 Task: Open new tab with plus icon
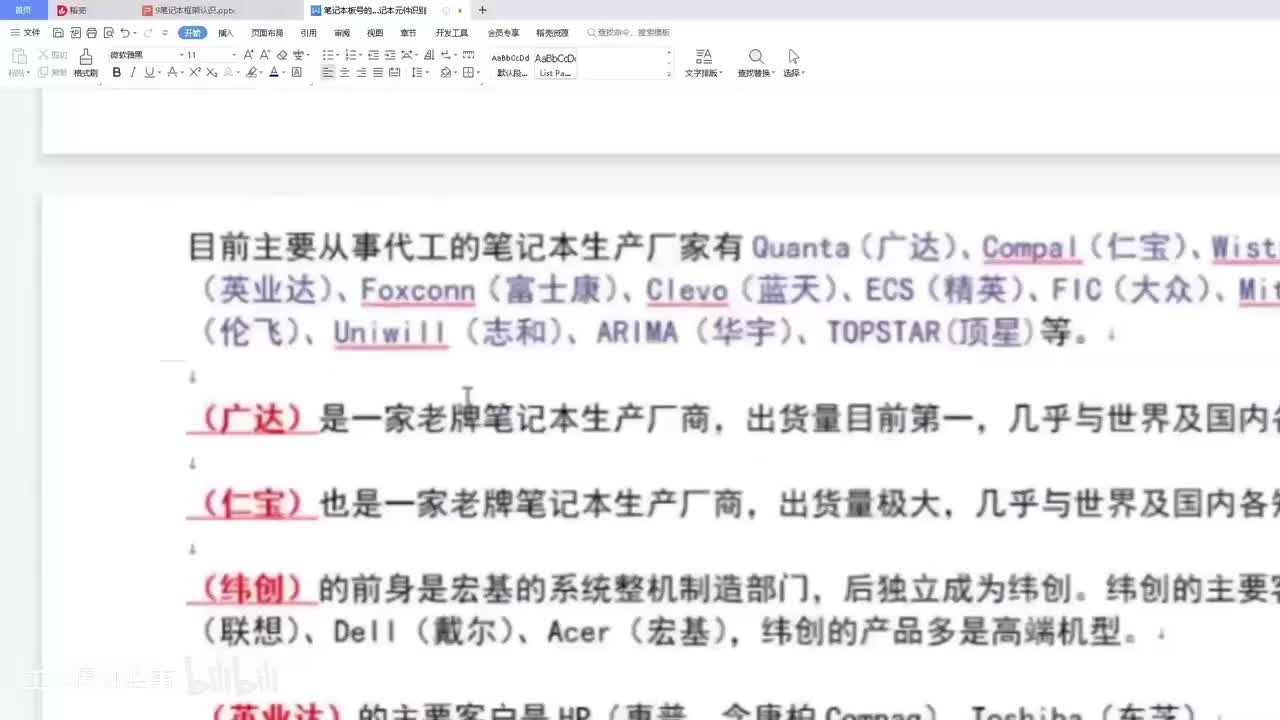point(482,10)
